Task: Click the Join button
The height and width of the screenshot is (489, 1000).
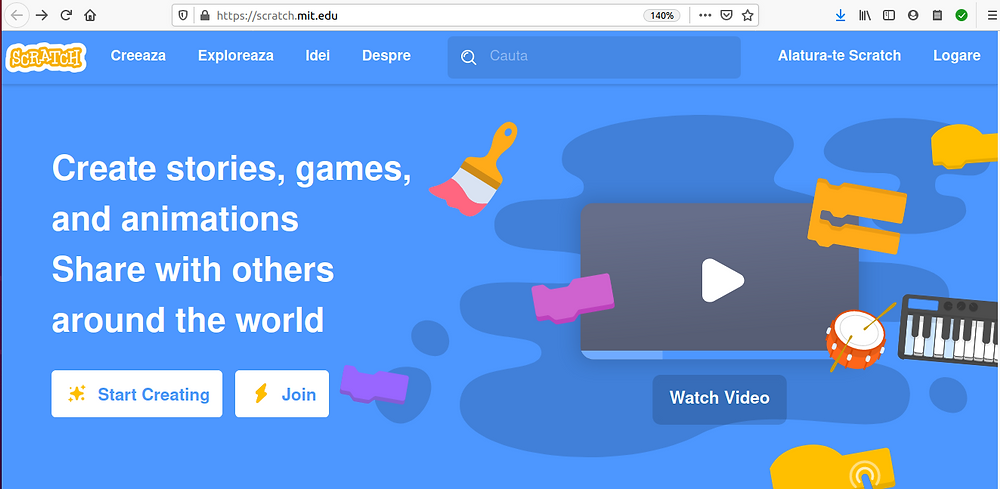Action: [x=282, y=394]
